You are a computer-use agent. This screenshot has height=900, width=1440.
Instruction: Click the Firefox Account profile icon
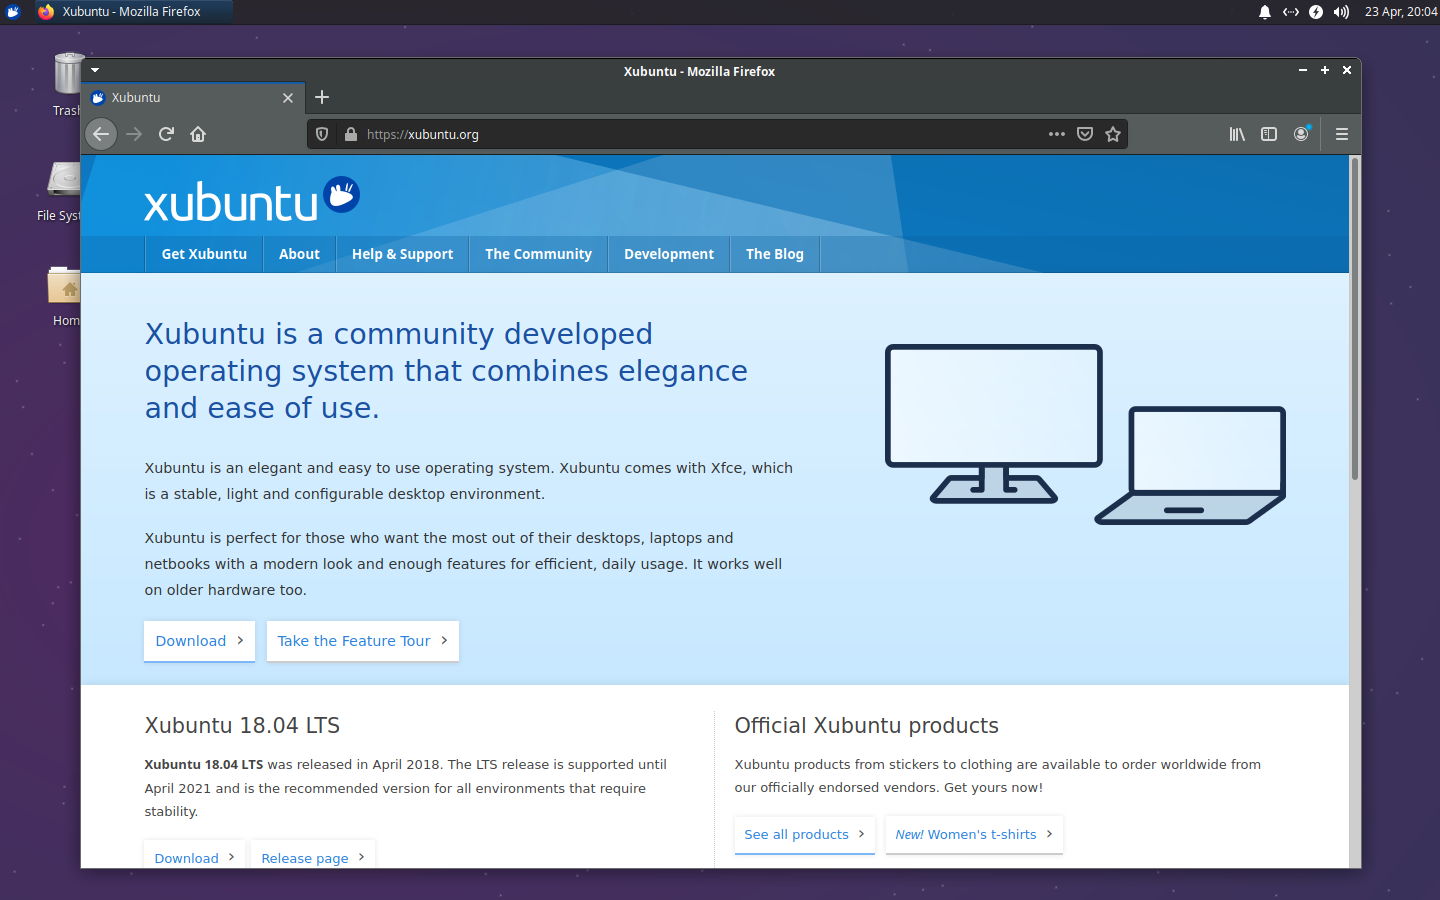(x=1301, y=134)
